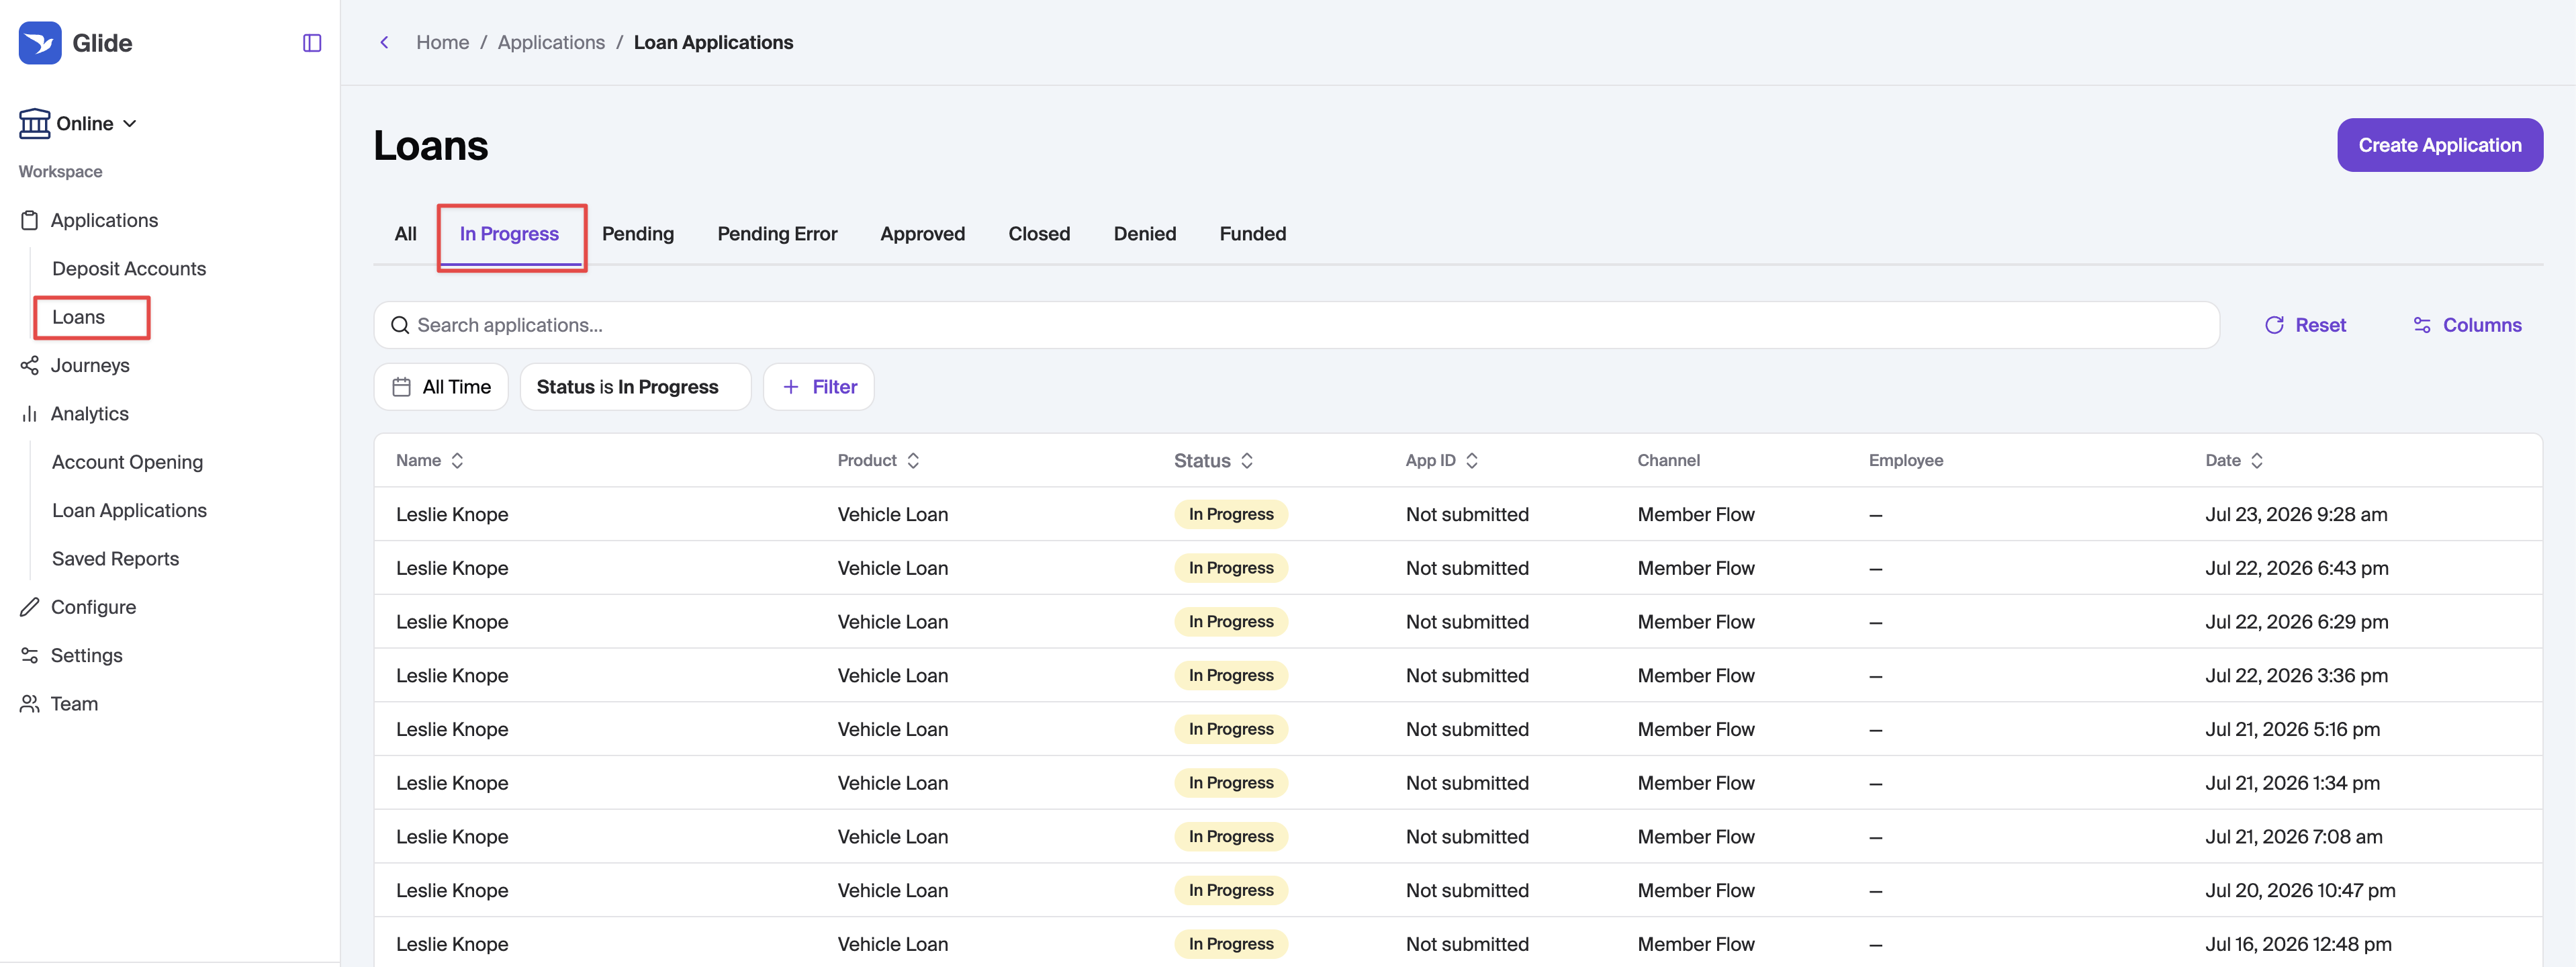Click the Reset button label
The width and height of the screenshot is (2576, 967).
2320,325
